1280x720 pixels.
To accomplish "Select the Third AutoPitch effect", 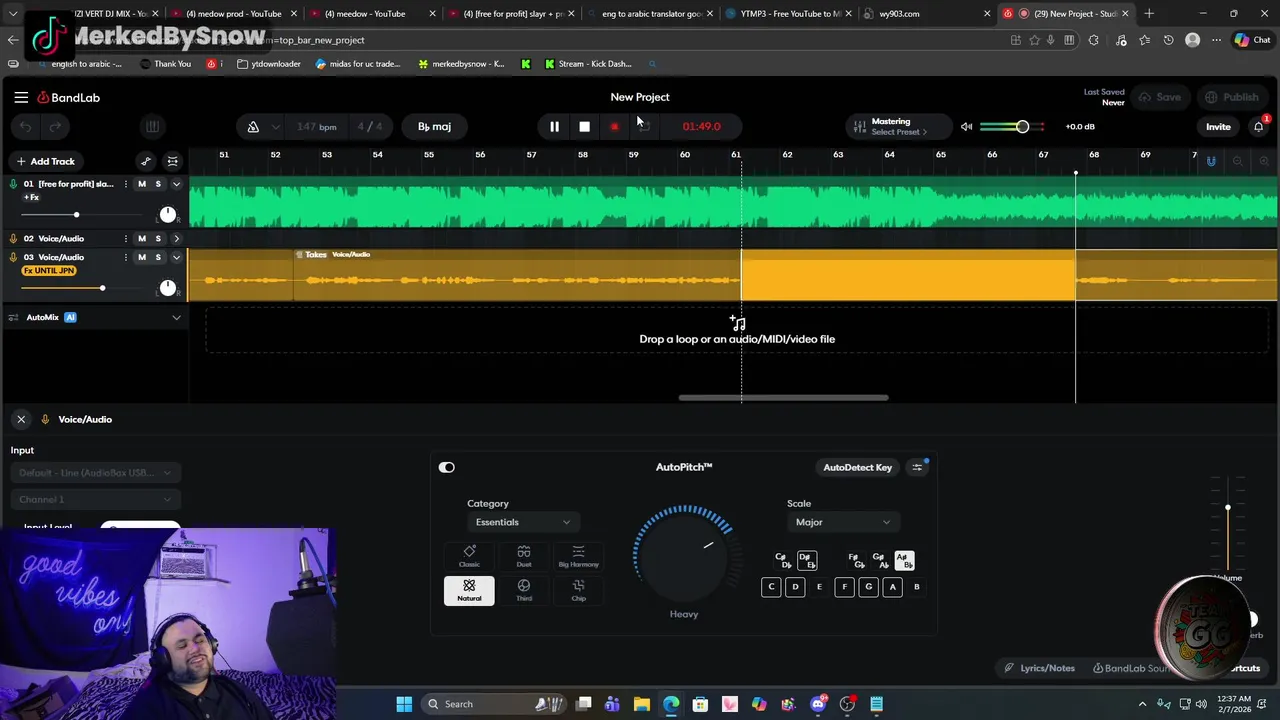I will pos(524,590).
